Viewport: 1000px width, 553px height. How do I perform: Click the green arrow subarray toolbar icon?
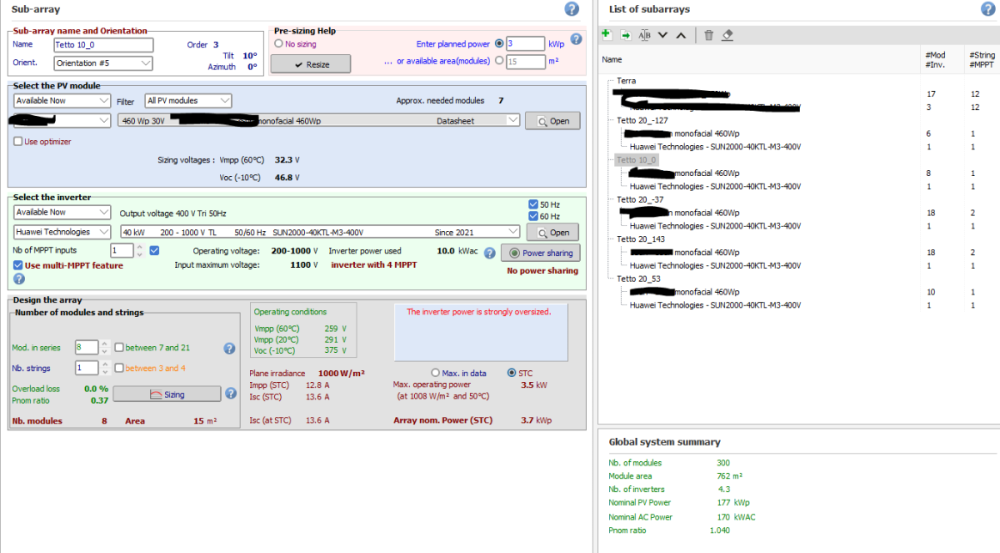pos(626,35)
